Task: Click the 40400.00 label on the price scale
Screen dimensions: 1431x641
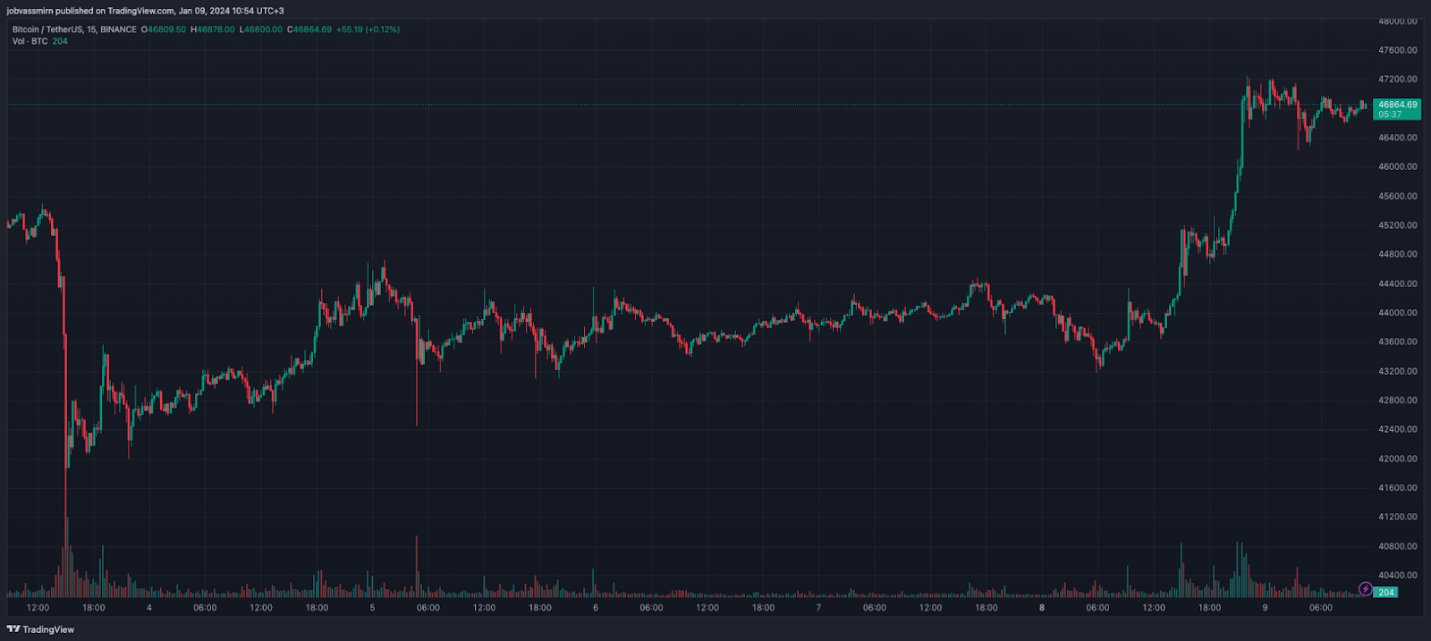Action: click(1397, 575)
